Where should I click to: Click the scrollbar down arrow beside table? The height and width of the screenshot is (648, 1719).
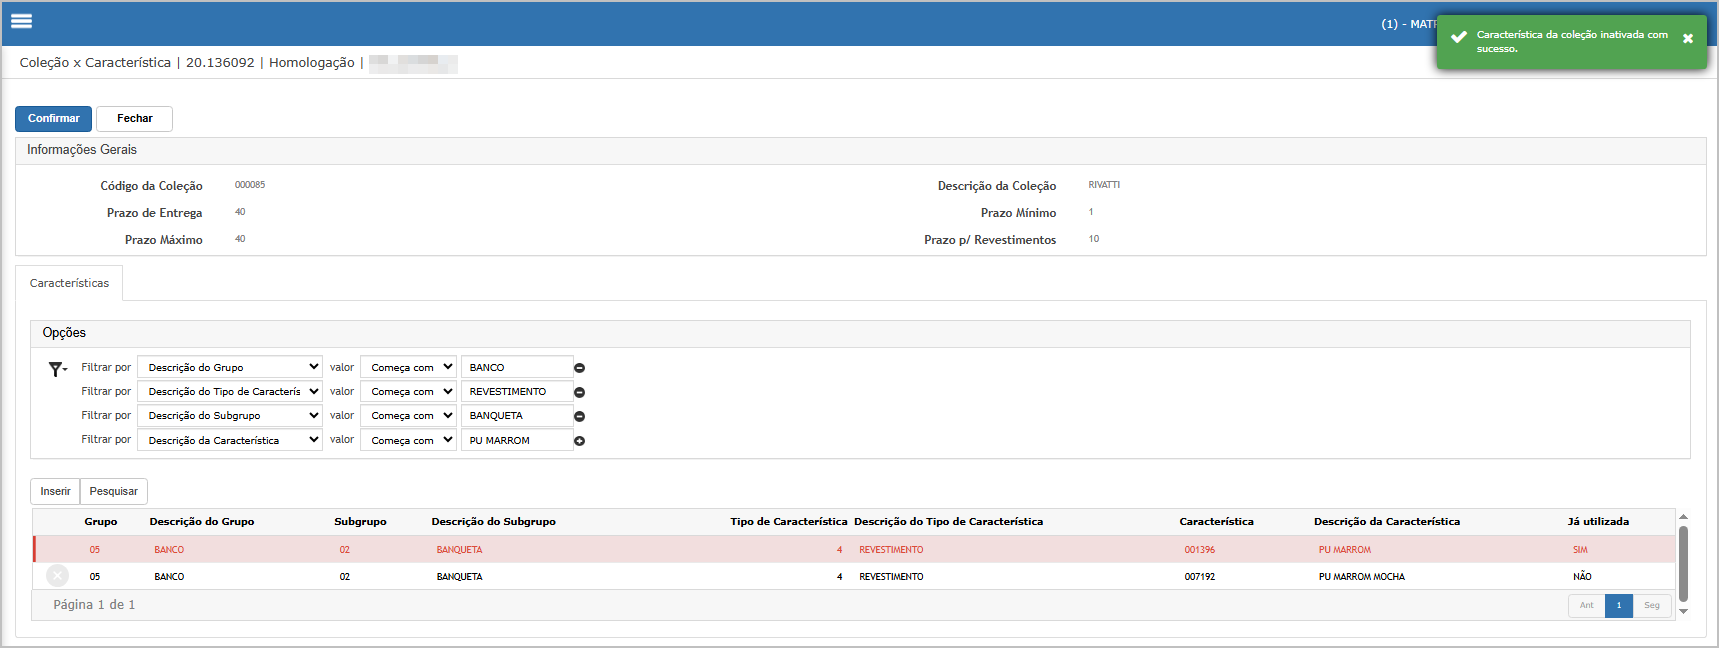click(x=1683, y=611)
